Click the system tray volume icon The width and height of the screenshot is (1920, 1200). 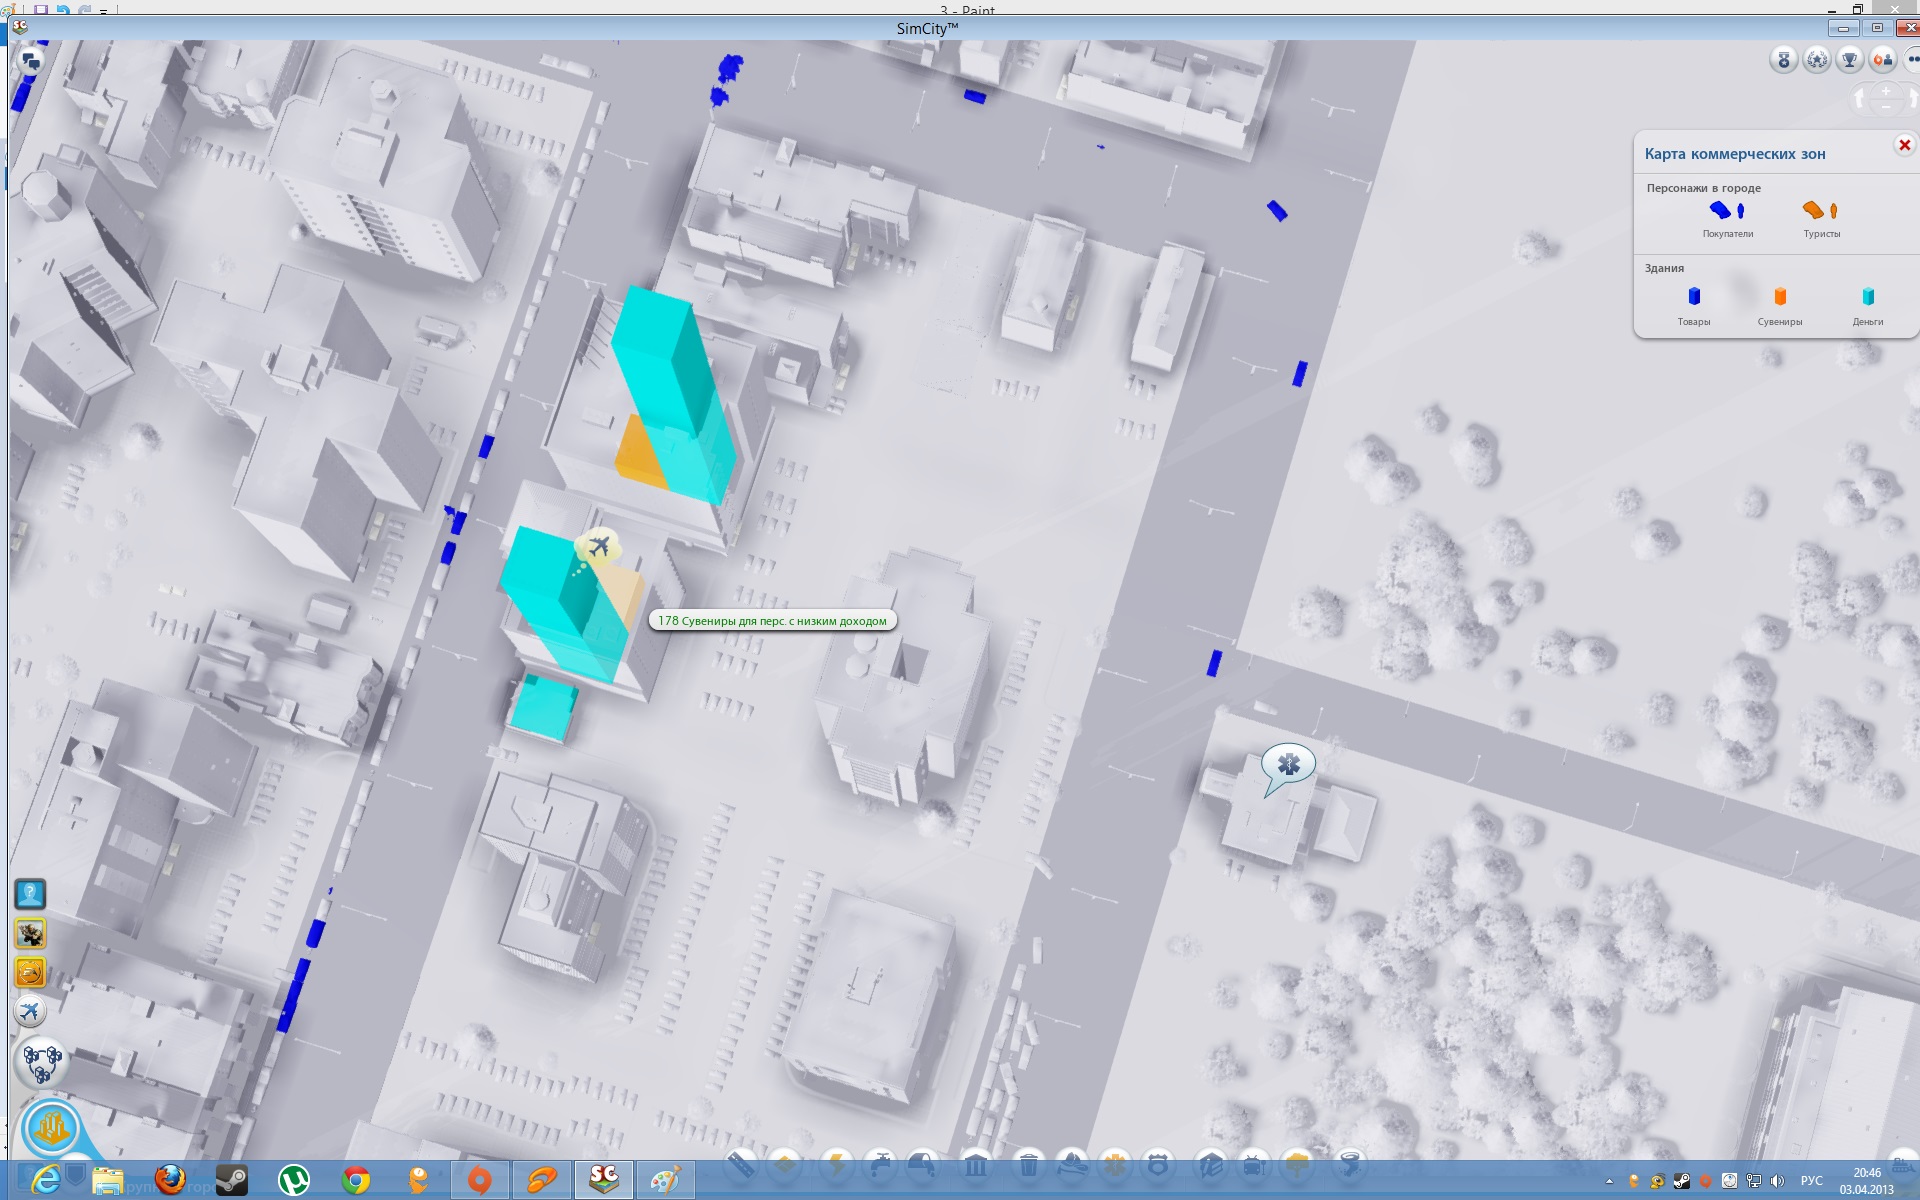click(1778, 1182)
